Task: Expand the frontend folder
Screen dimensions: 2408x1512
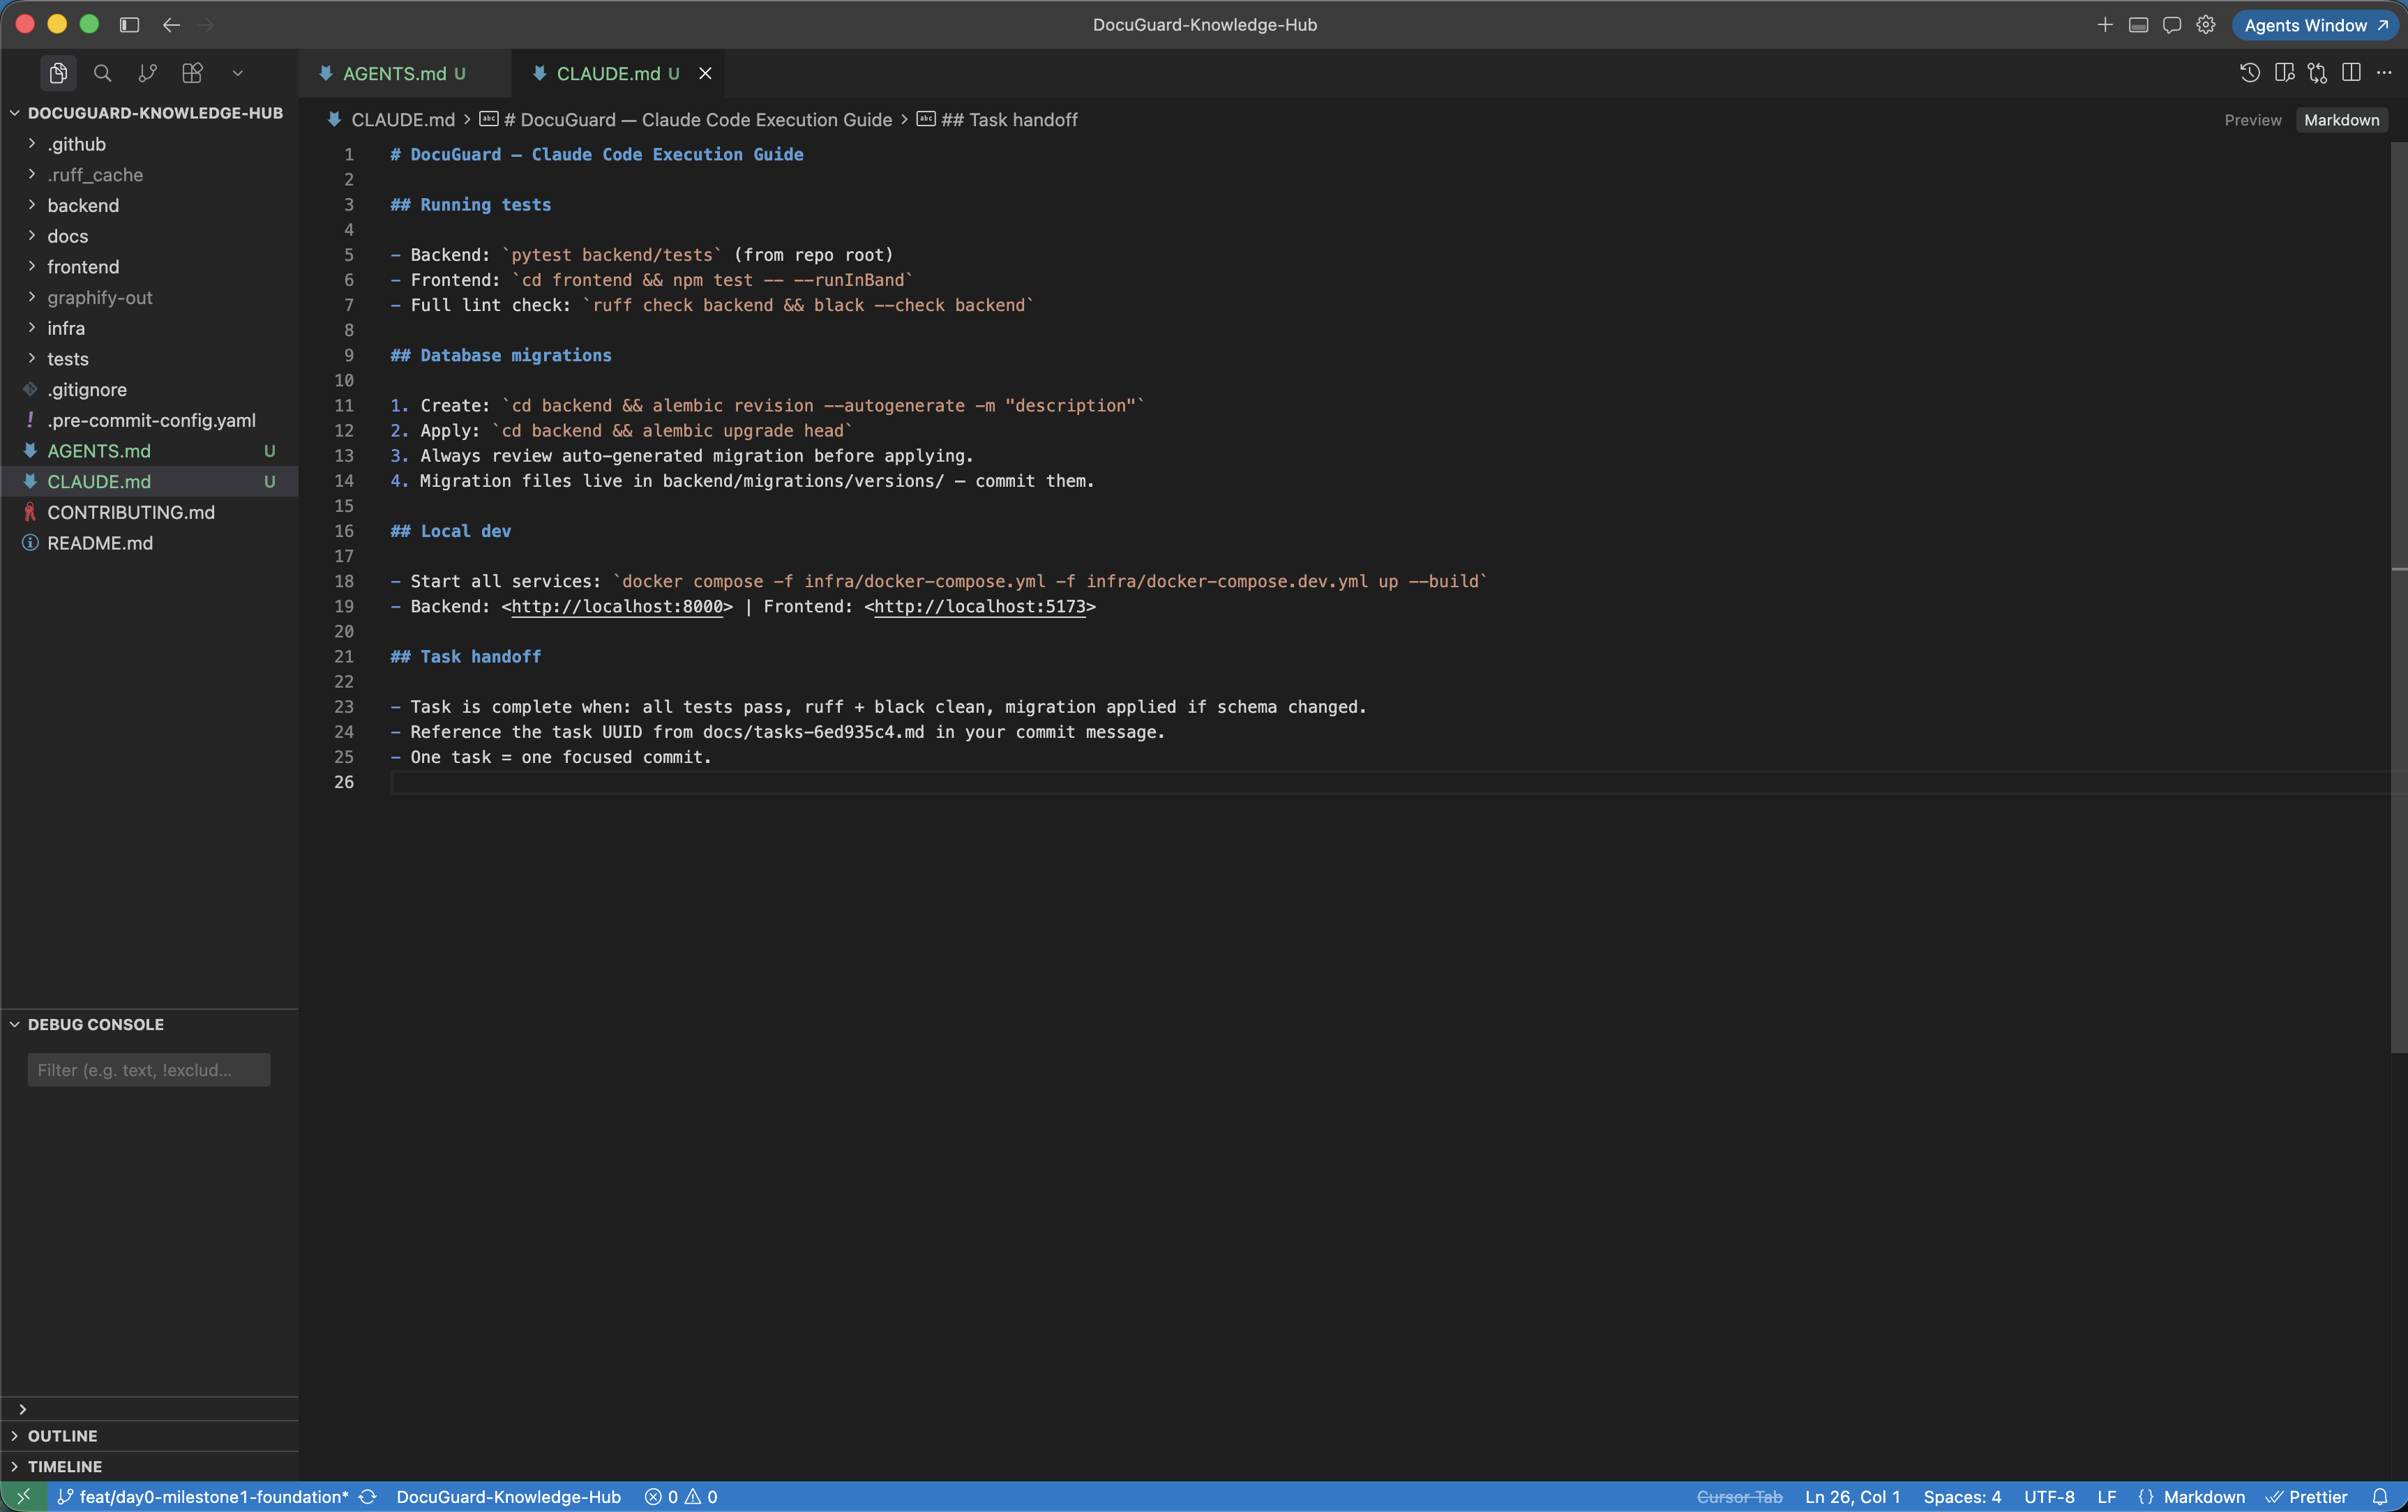Action: tap(149, 267)
